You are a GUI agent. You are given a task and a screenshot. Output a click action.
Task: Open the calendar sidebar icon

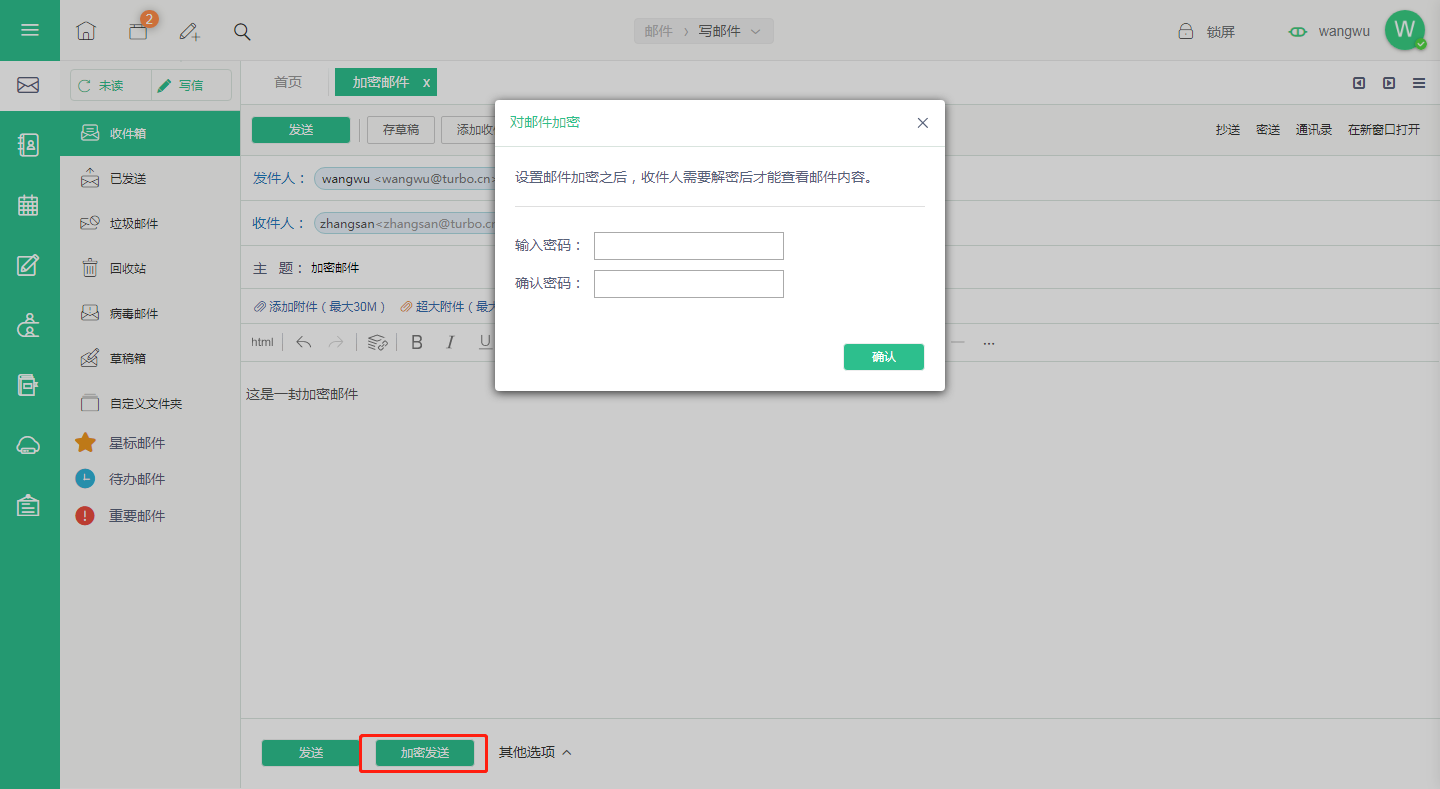coord(28,205)
